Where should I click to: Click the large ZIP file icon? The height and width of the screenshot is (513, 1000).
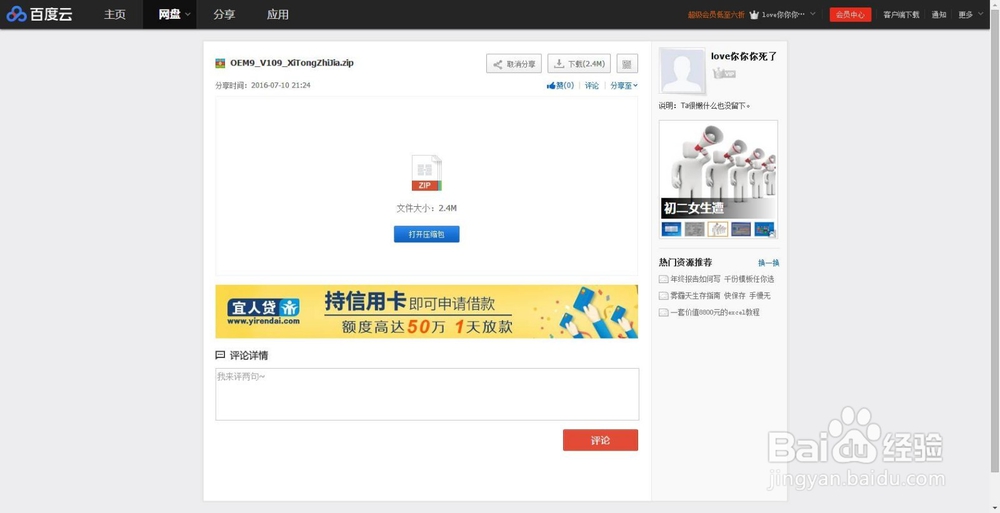click(427, 173)
